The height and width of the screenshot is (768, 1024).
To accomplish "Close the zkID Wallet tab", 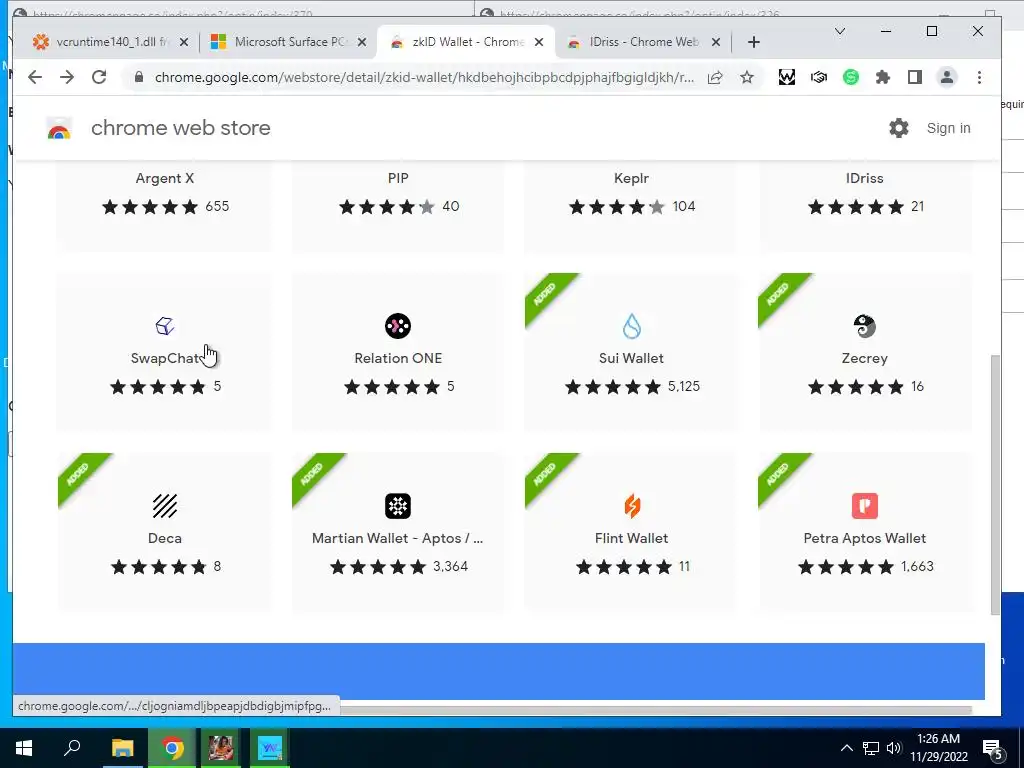I will tap(539, 42).
